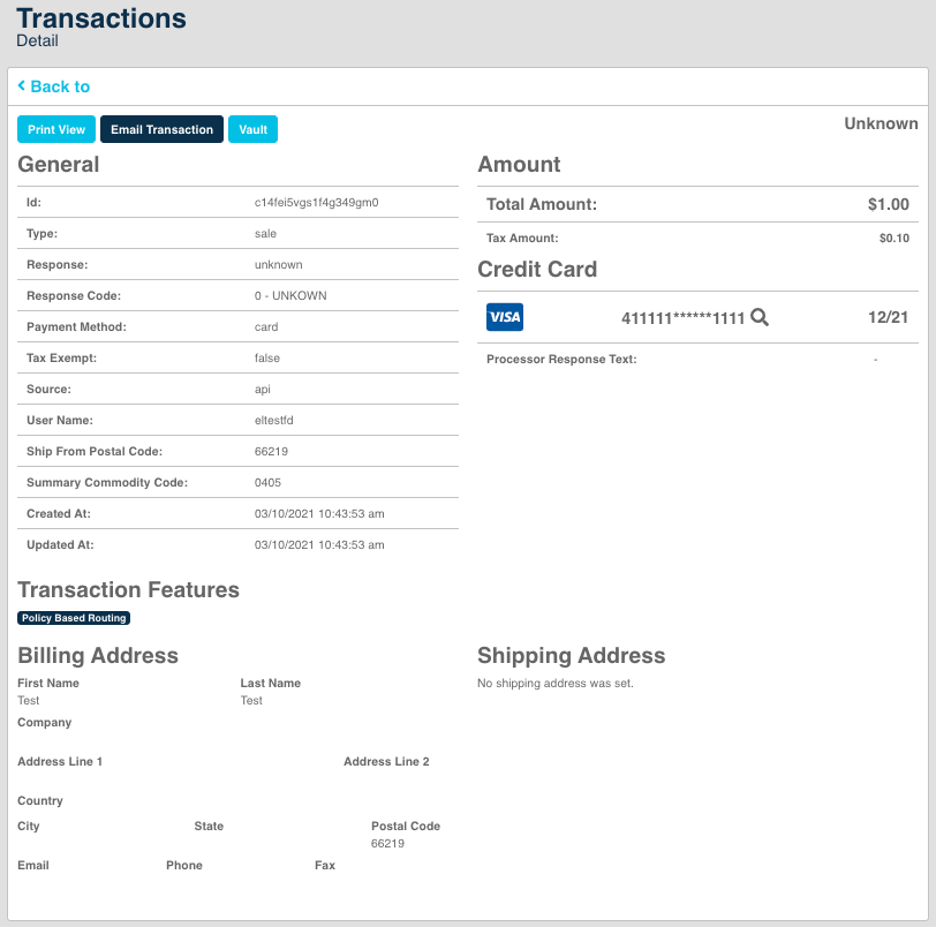936x928 pixels.
Task: Click the VISA card logo
Action: [x=504, y=317]
